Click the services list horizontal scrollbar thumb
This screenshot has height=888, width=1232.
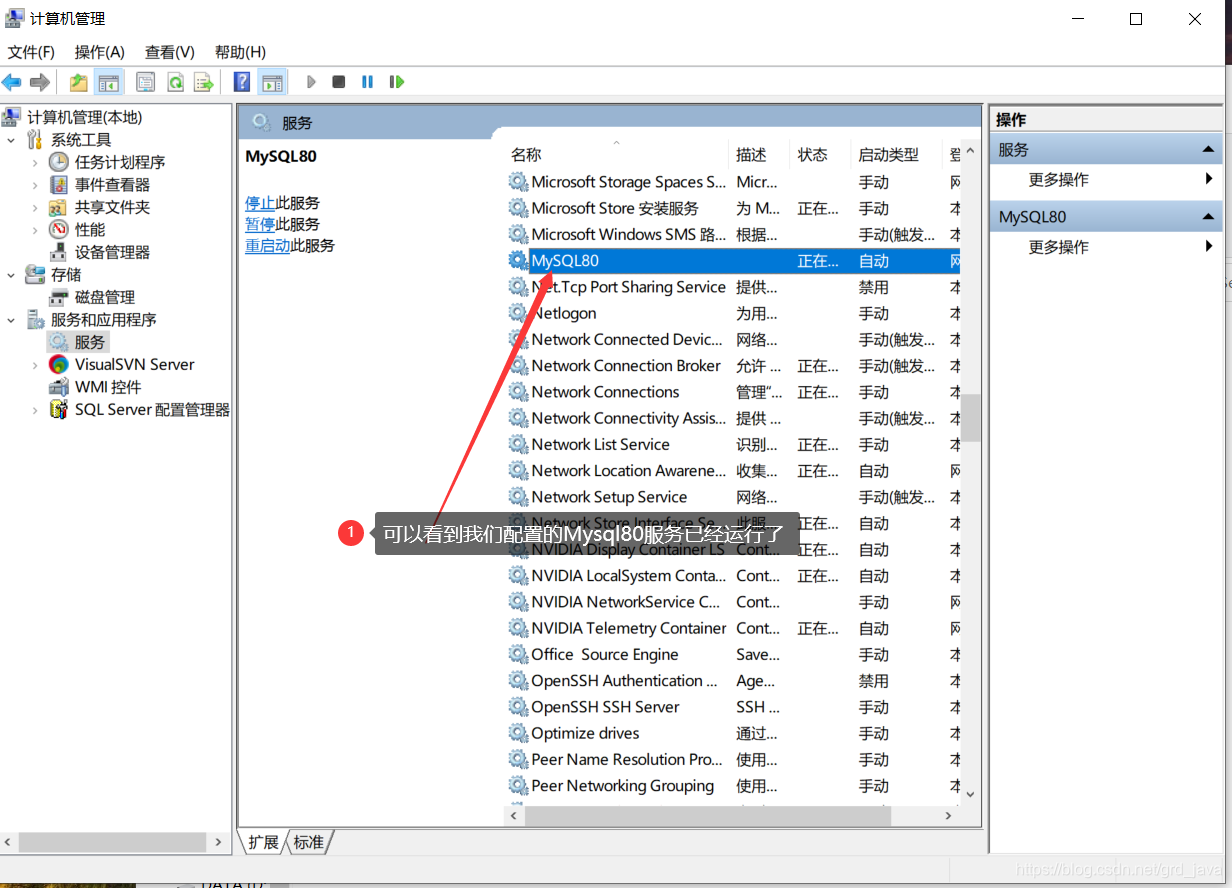707,816
